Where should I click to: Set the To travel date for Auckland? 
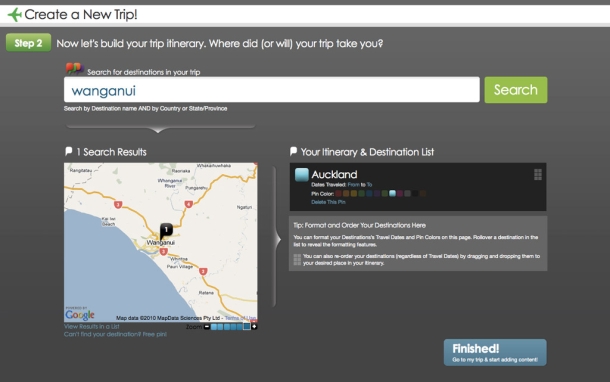[x=369, y=185]
